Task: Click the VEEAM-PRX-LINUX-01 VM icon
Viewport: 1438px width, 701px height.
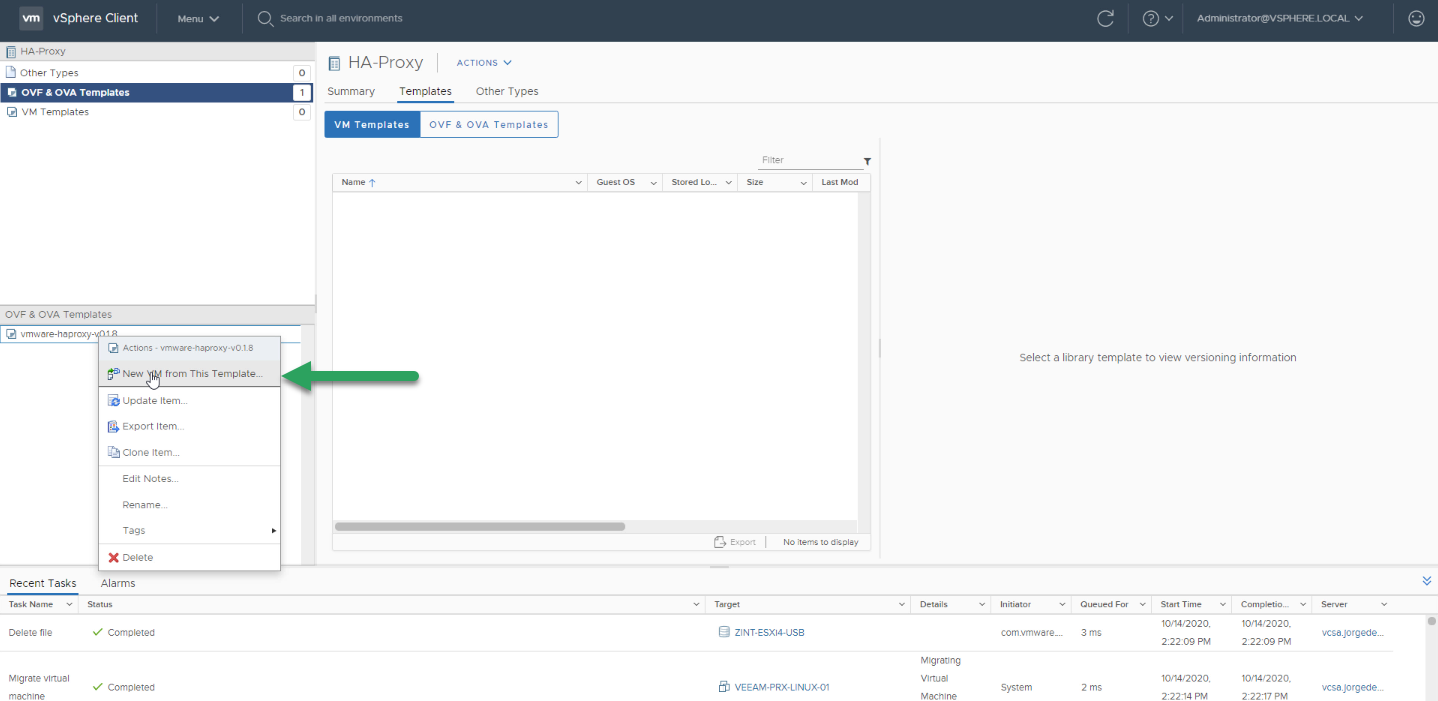Action: [x=724, y=687]
